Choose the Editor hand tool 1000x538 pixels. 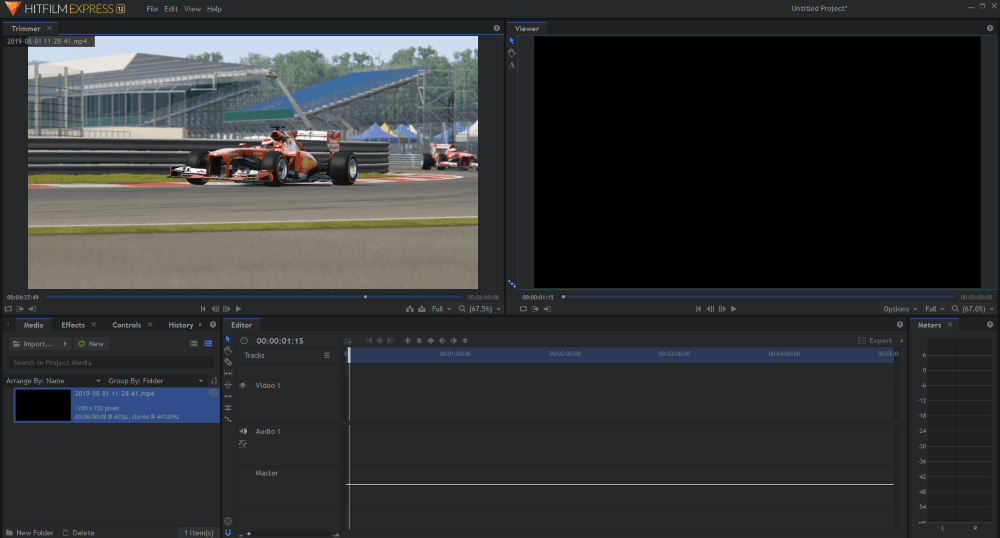(x=228, y=351)
